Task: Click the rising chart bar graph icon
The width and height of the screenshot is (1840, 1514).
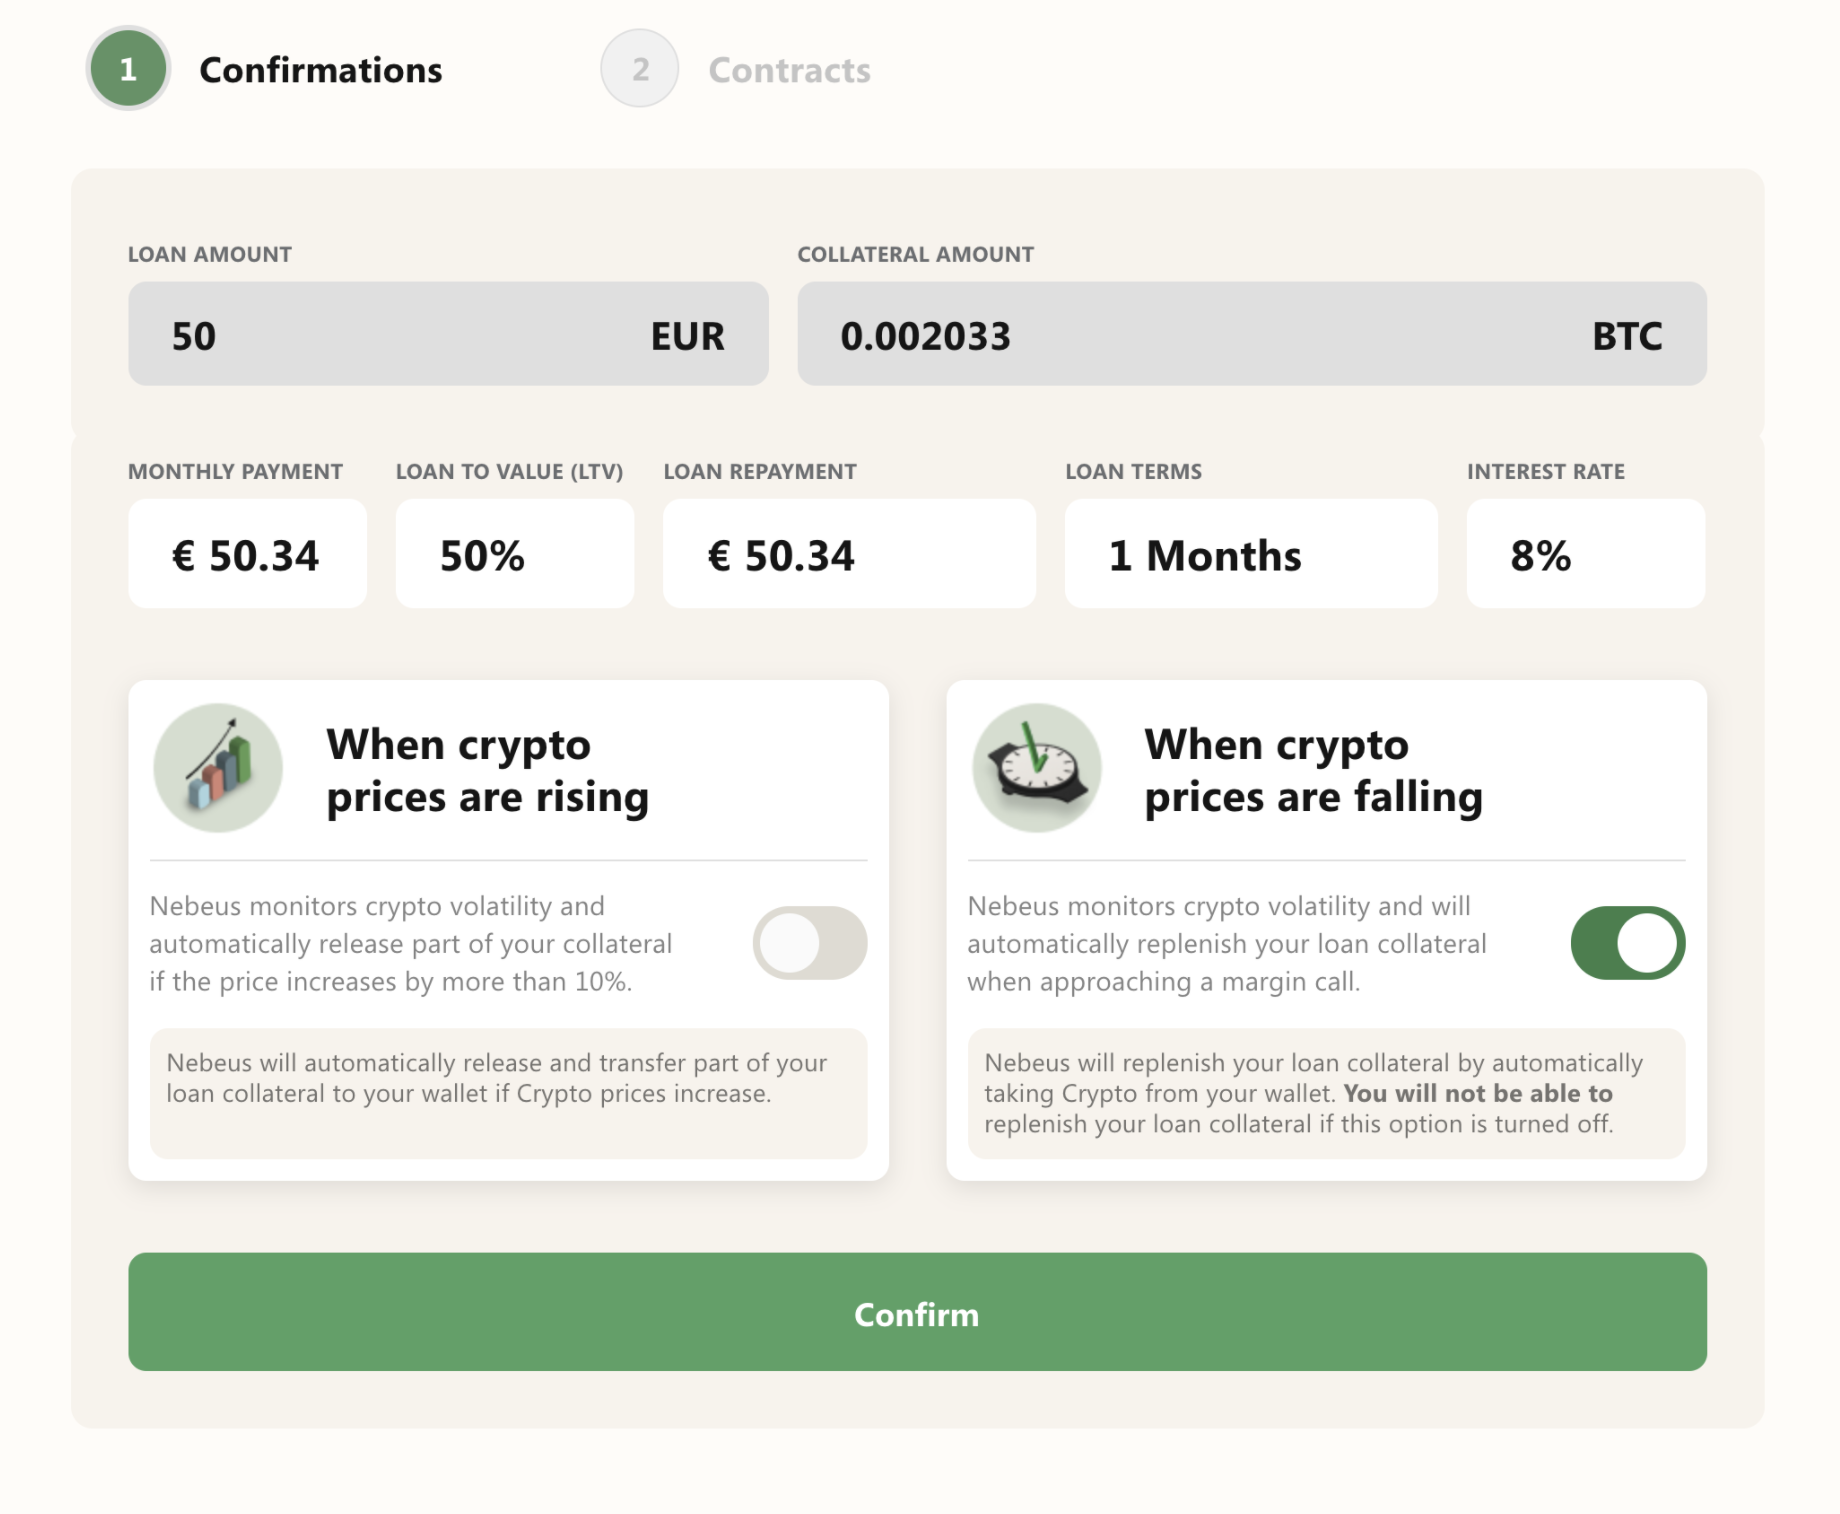Action: tap(218, 768)
